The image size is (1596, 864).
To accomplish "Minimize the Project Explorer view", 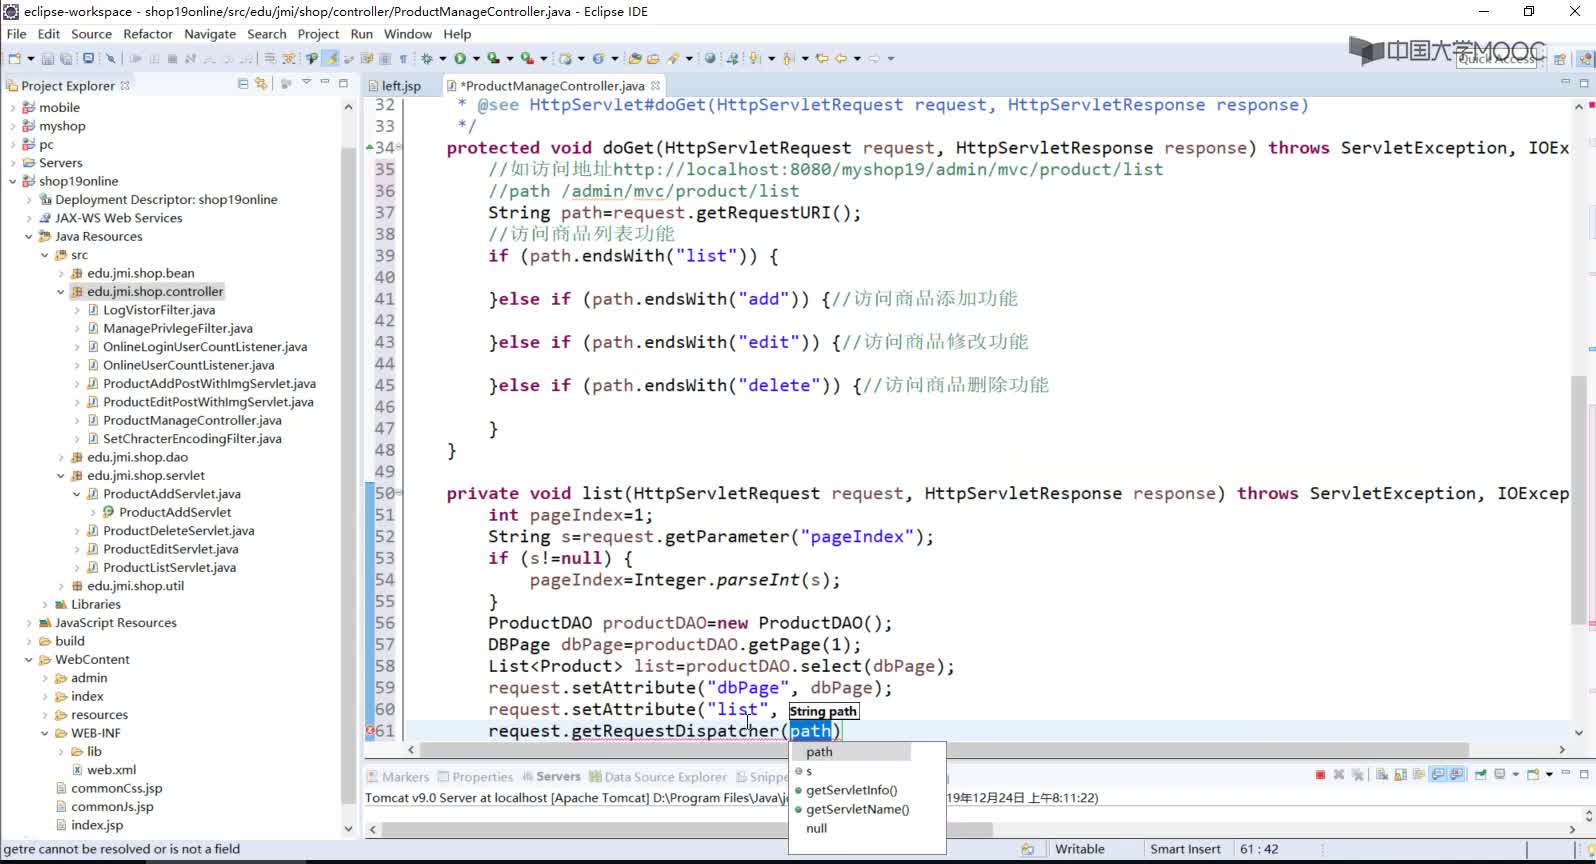I will (325, 83).
